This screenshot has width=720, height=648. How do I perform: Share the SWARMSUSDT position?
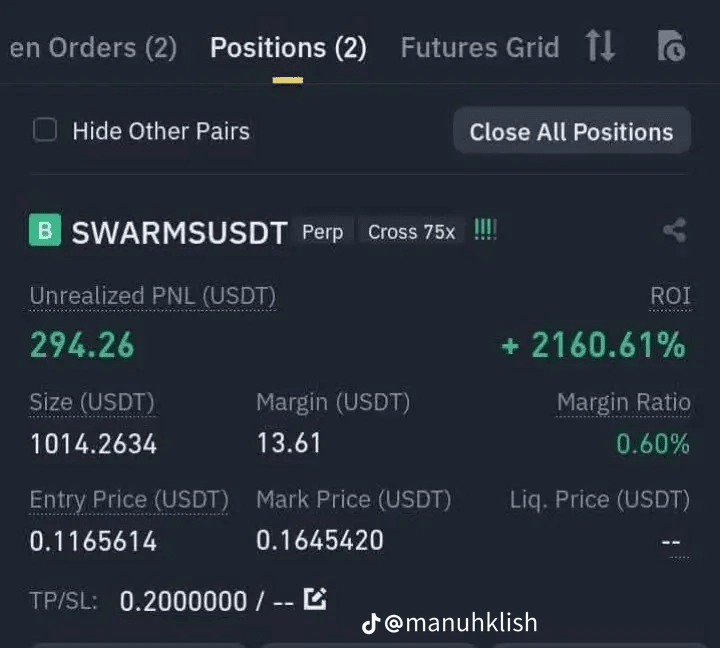tap(675, 231)
